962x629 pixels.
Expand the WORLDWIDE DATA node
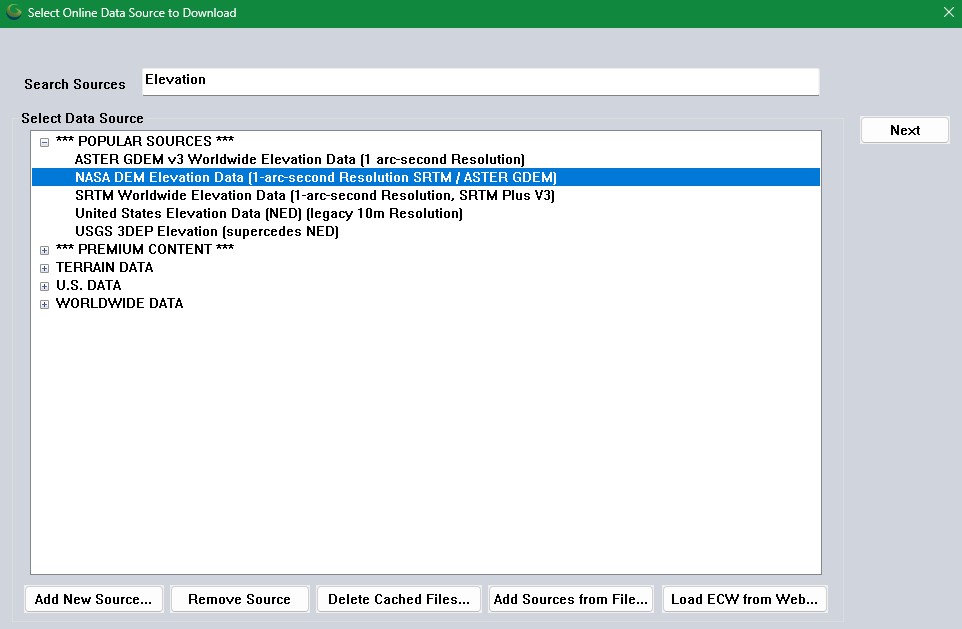(x=44, y=304)
